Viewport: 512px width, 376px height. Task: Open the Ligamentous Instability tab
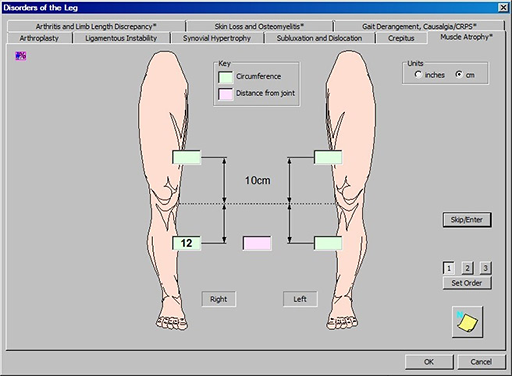coord(121,38)
